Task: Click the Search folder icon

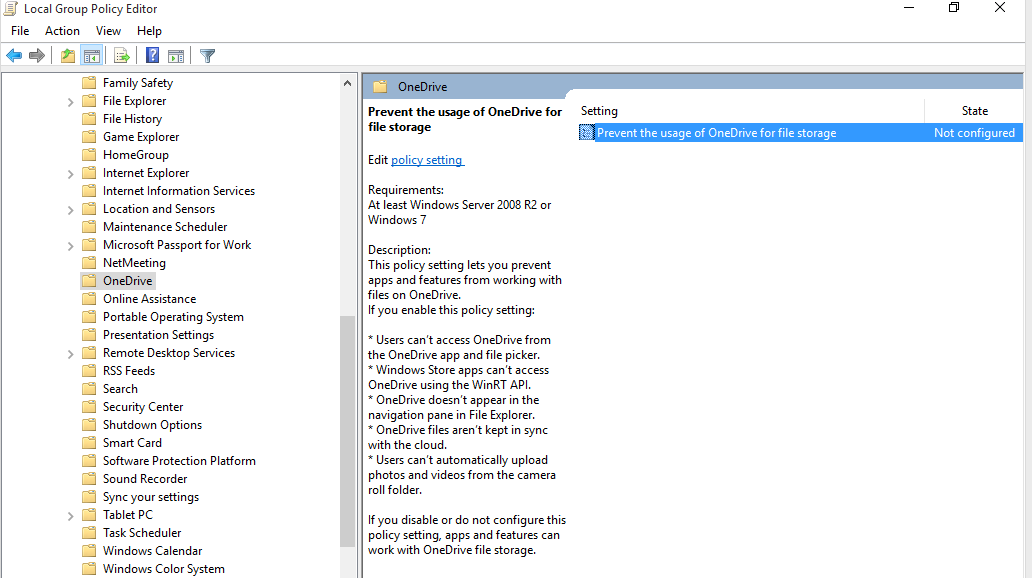Action: (x=89, y=389)
